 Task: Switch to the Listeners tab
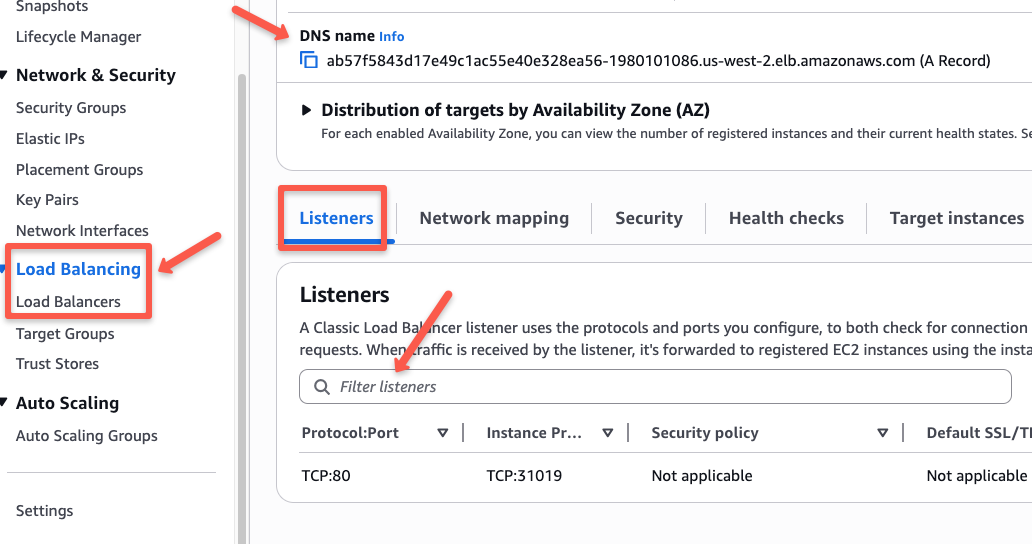pos(336,218)
